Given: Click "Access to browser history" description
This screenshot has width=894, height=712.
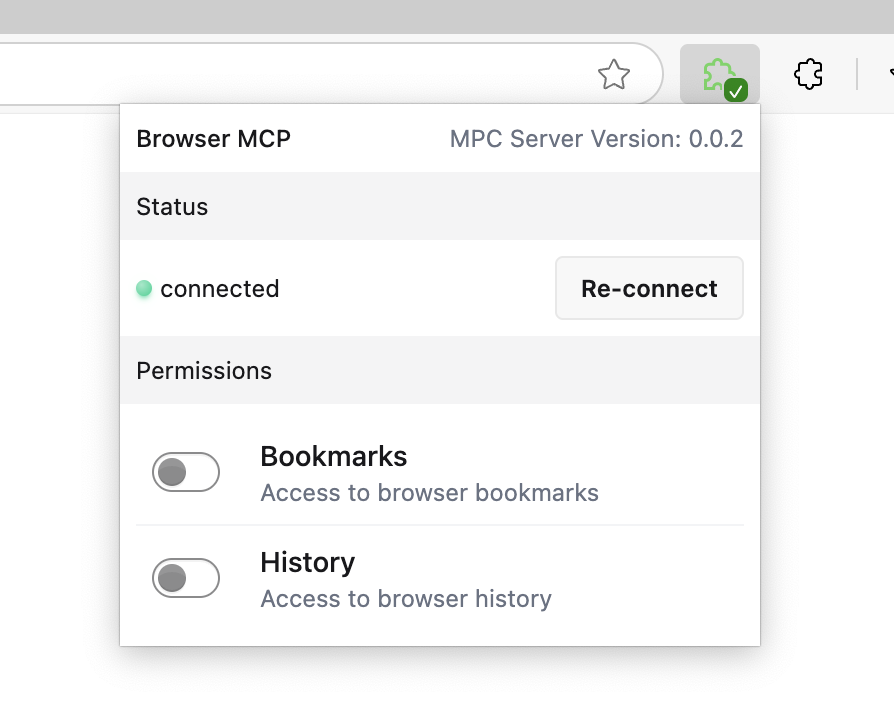Looking at the screenshot, I should point(405,599).
